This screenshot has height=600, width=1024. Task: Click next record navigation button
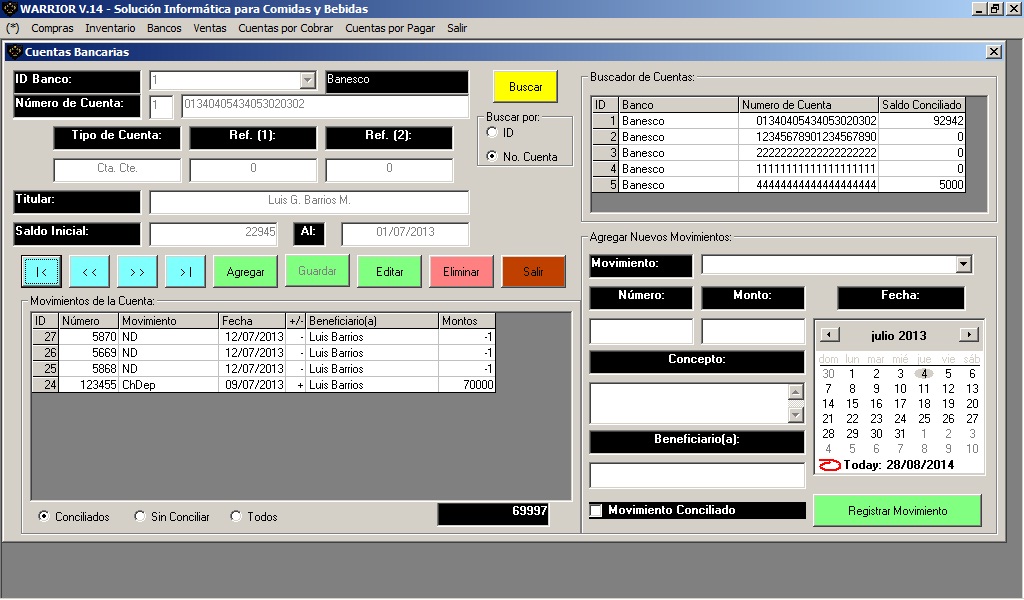138,271
